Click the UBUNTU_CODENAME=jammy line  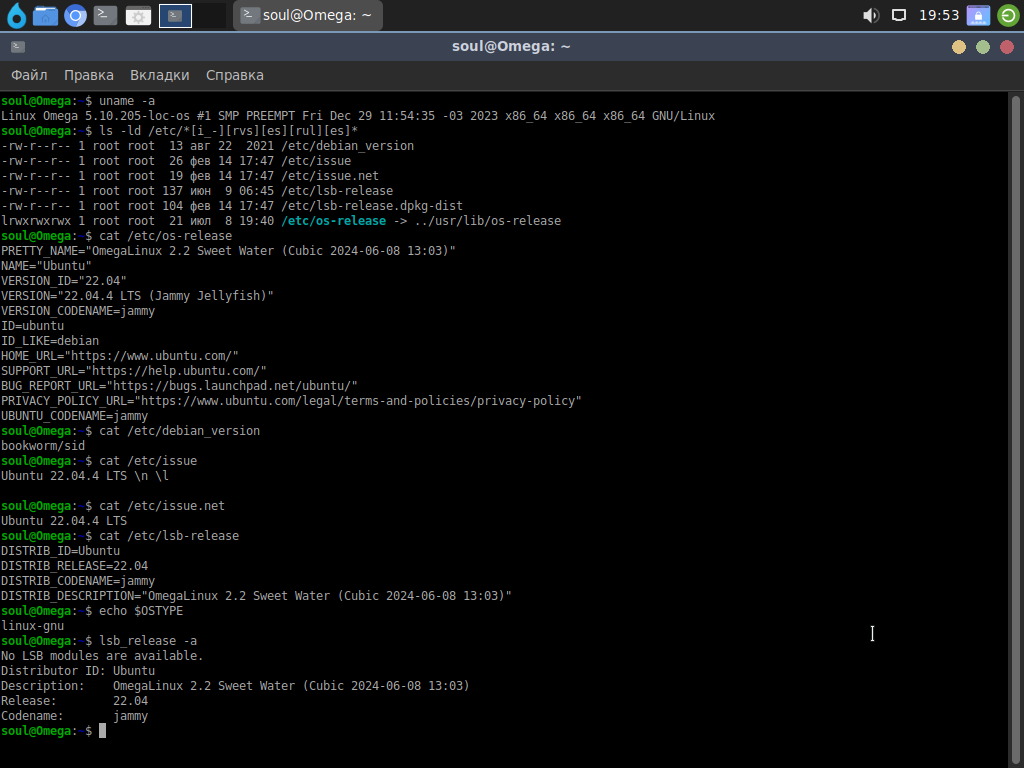coord(74,417)
